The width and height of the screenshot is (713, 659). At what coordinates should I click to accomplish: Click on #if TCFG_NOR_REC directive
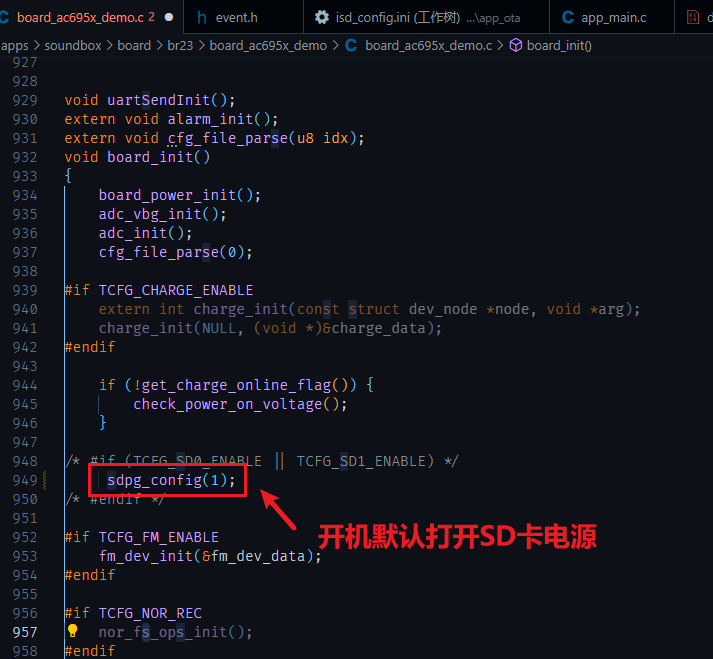coord(133,613)
